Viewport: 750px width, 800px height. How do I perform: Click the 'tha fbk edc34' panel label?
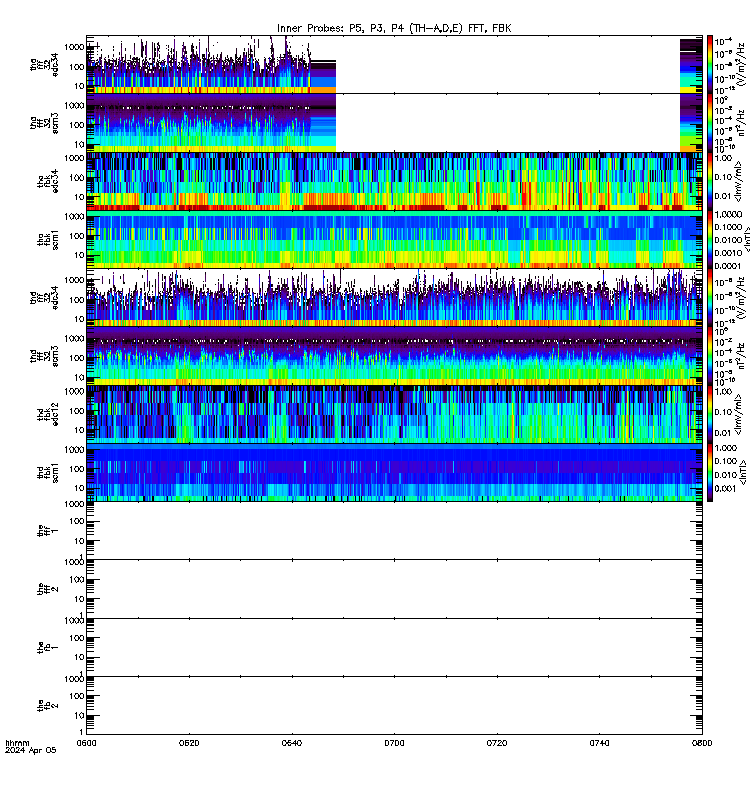point(48,182)
